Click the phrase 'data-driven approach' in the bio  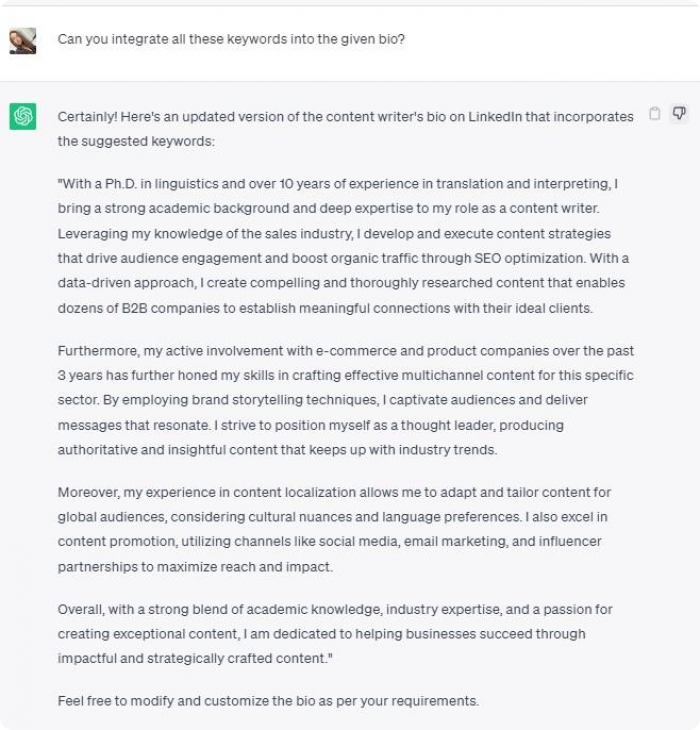pyautogui.click(x=126, y=283)
